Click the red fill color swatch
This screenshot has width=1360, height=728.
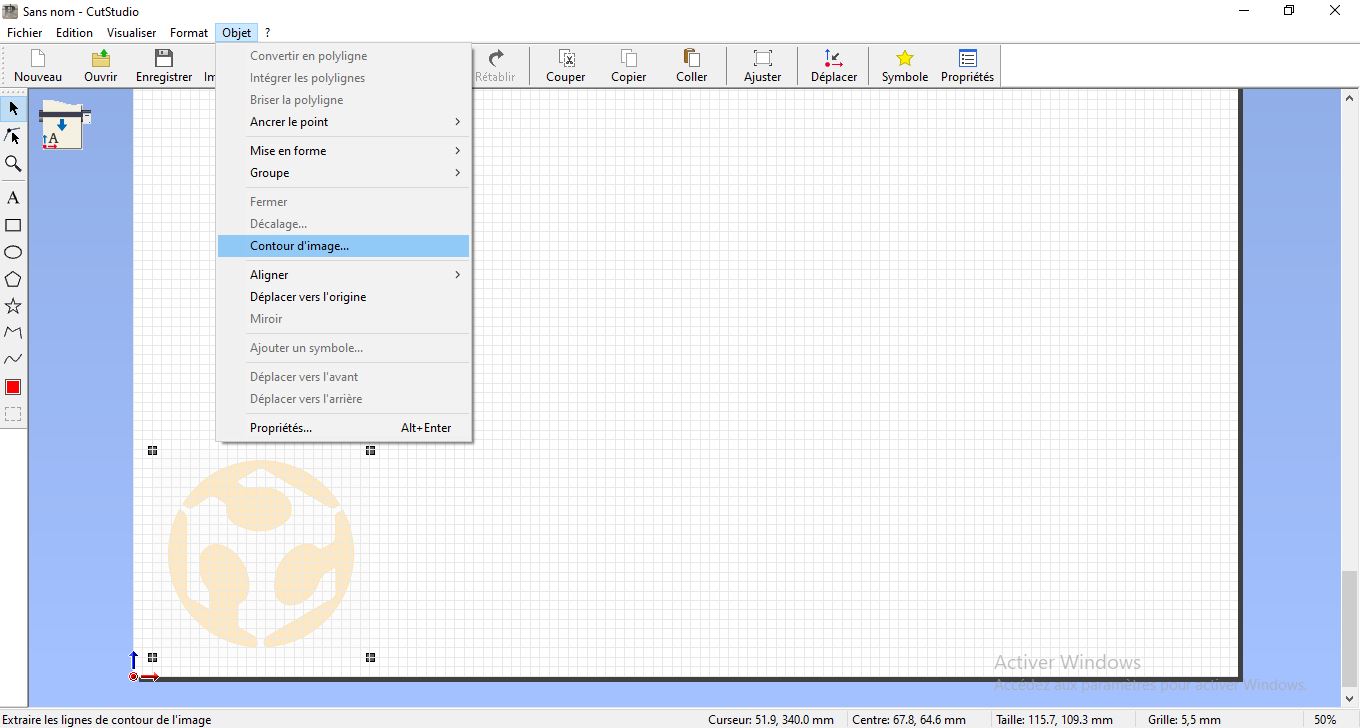pos(13,387)
